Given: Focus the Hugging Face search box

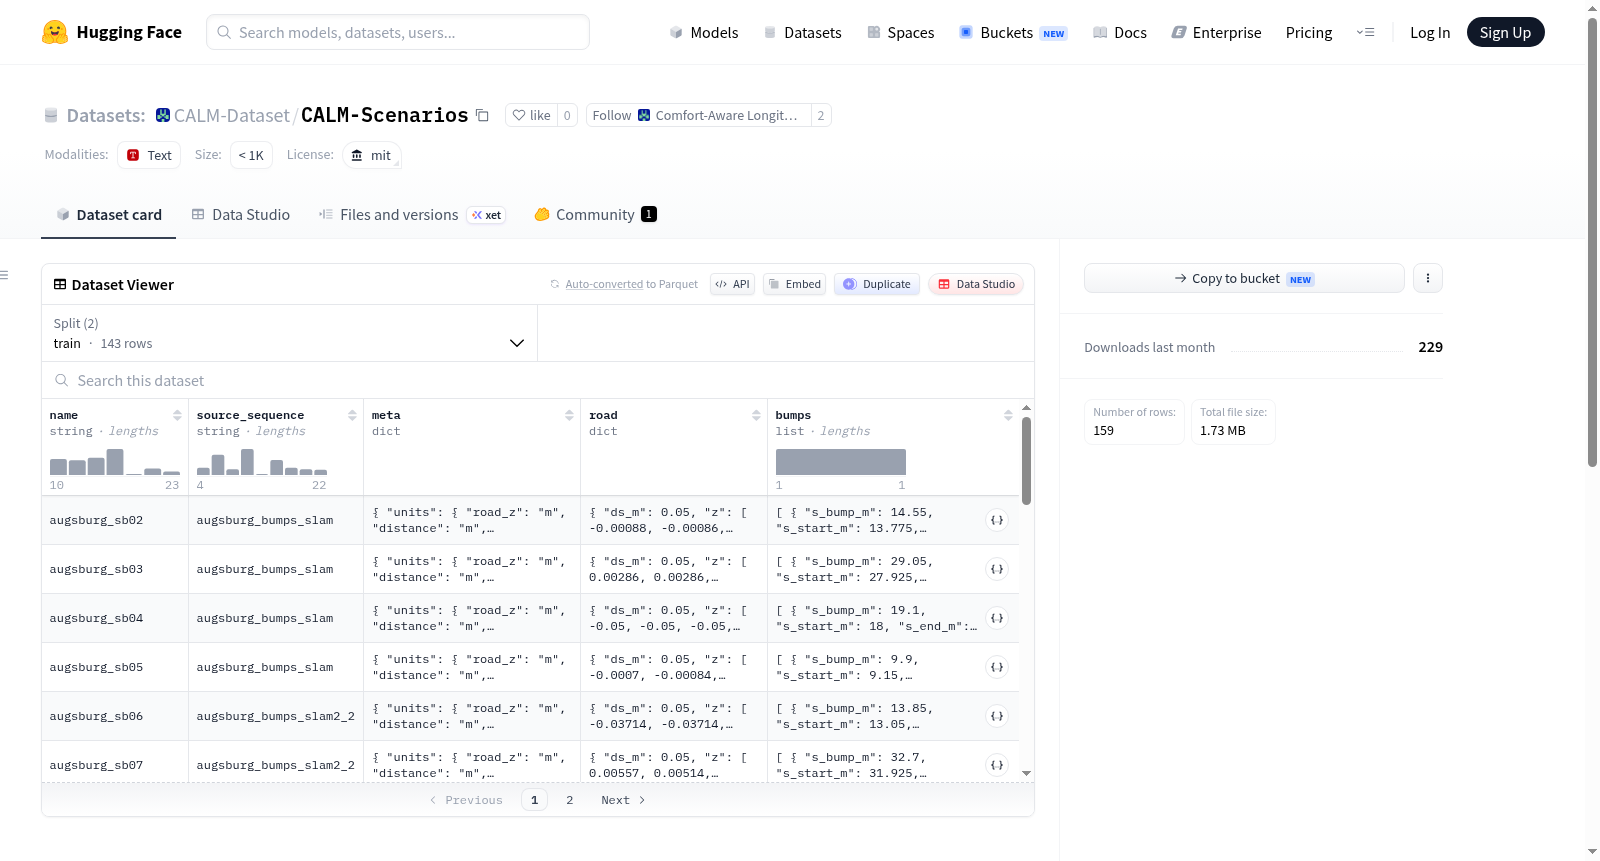Looking at the screenshot, I should click(x=398, y=32).
